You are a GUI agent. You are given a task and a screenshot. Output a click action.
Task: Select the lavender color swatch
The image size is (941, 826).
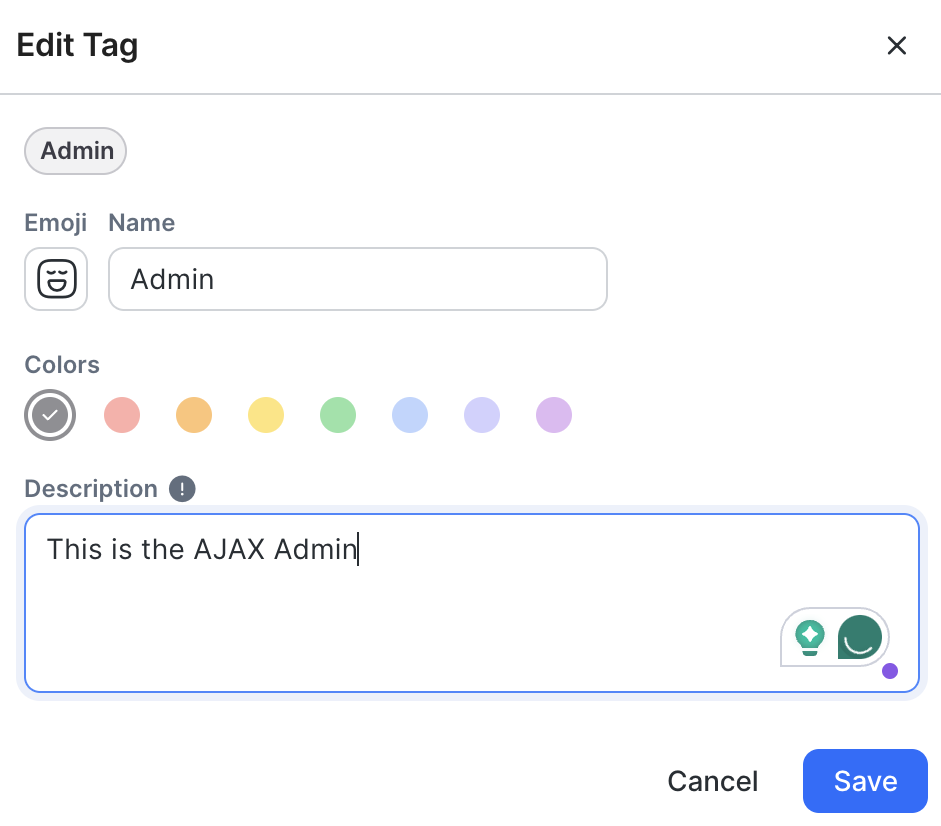coord(482,415)
